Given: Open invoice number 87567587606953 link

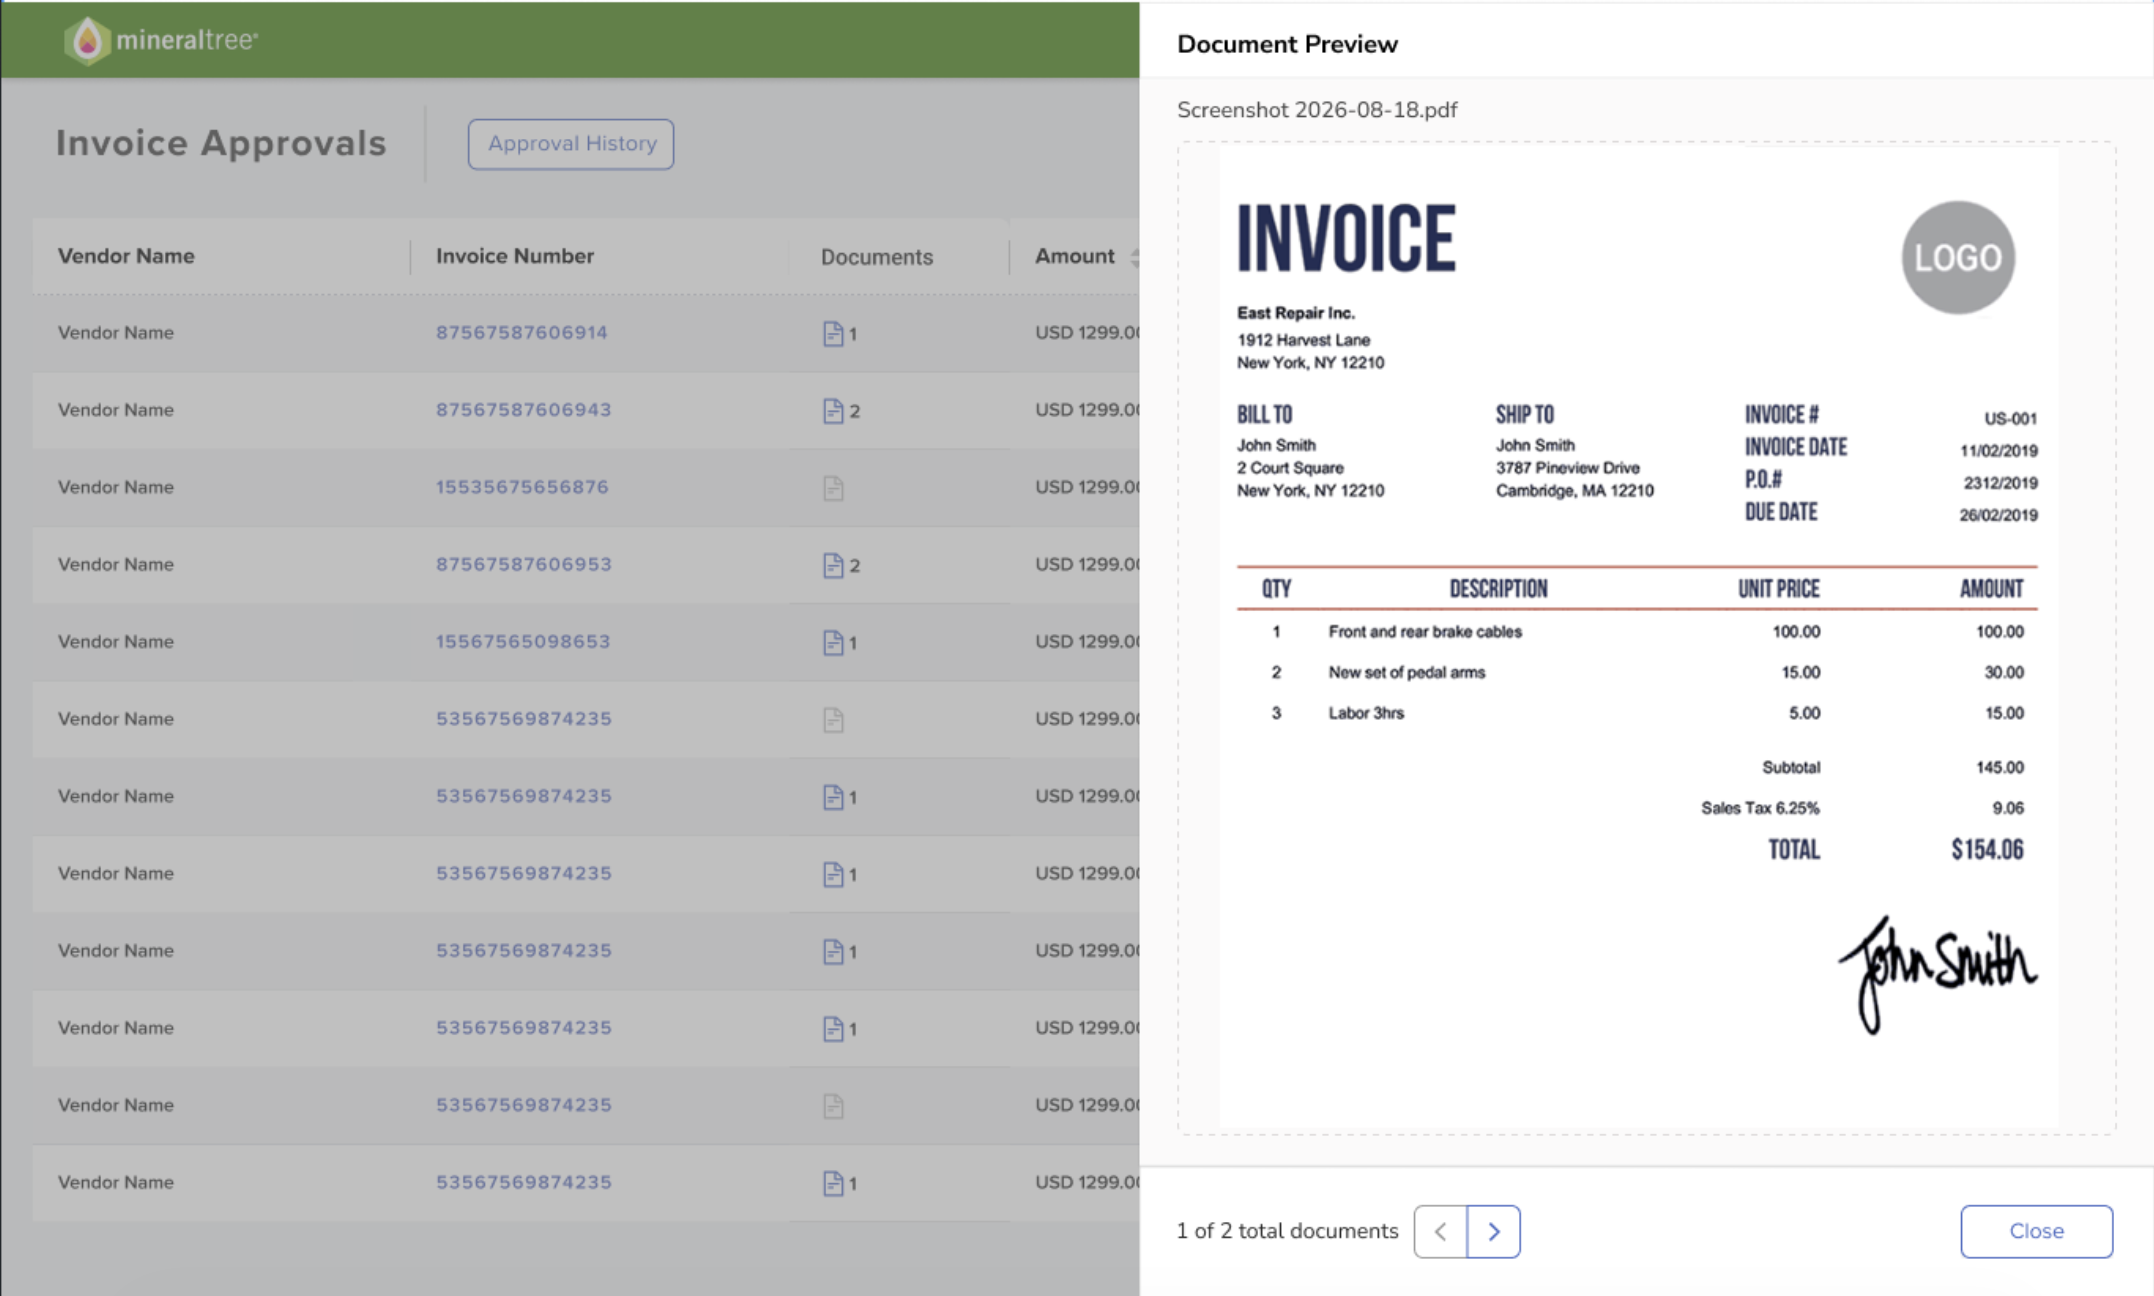Looking at the screenshot, I should point(523,564).
